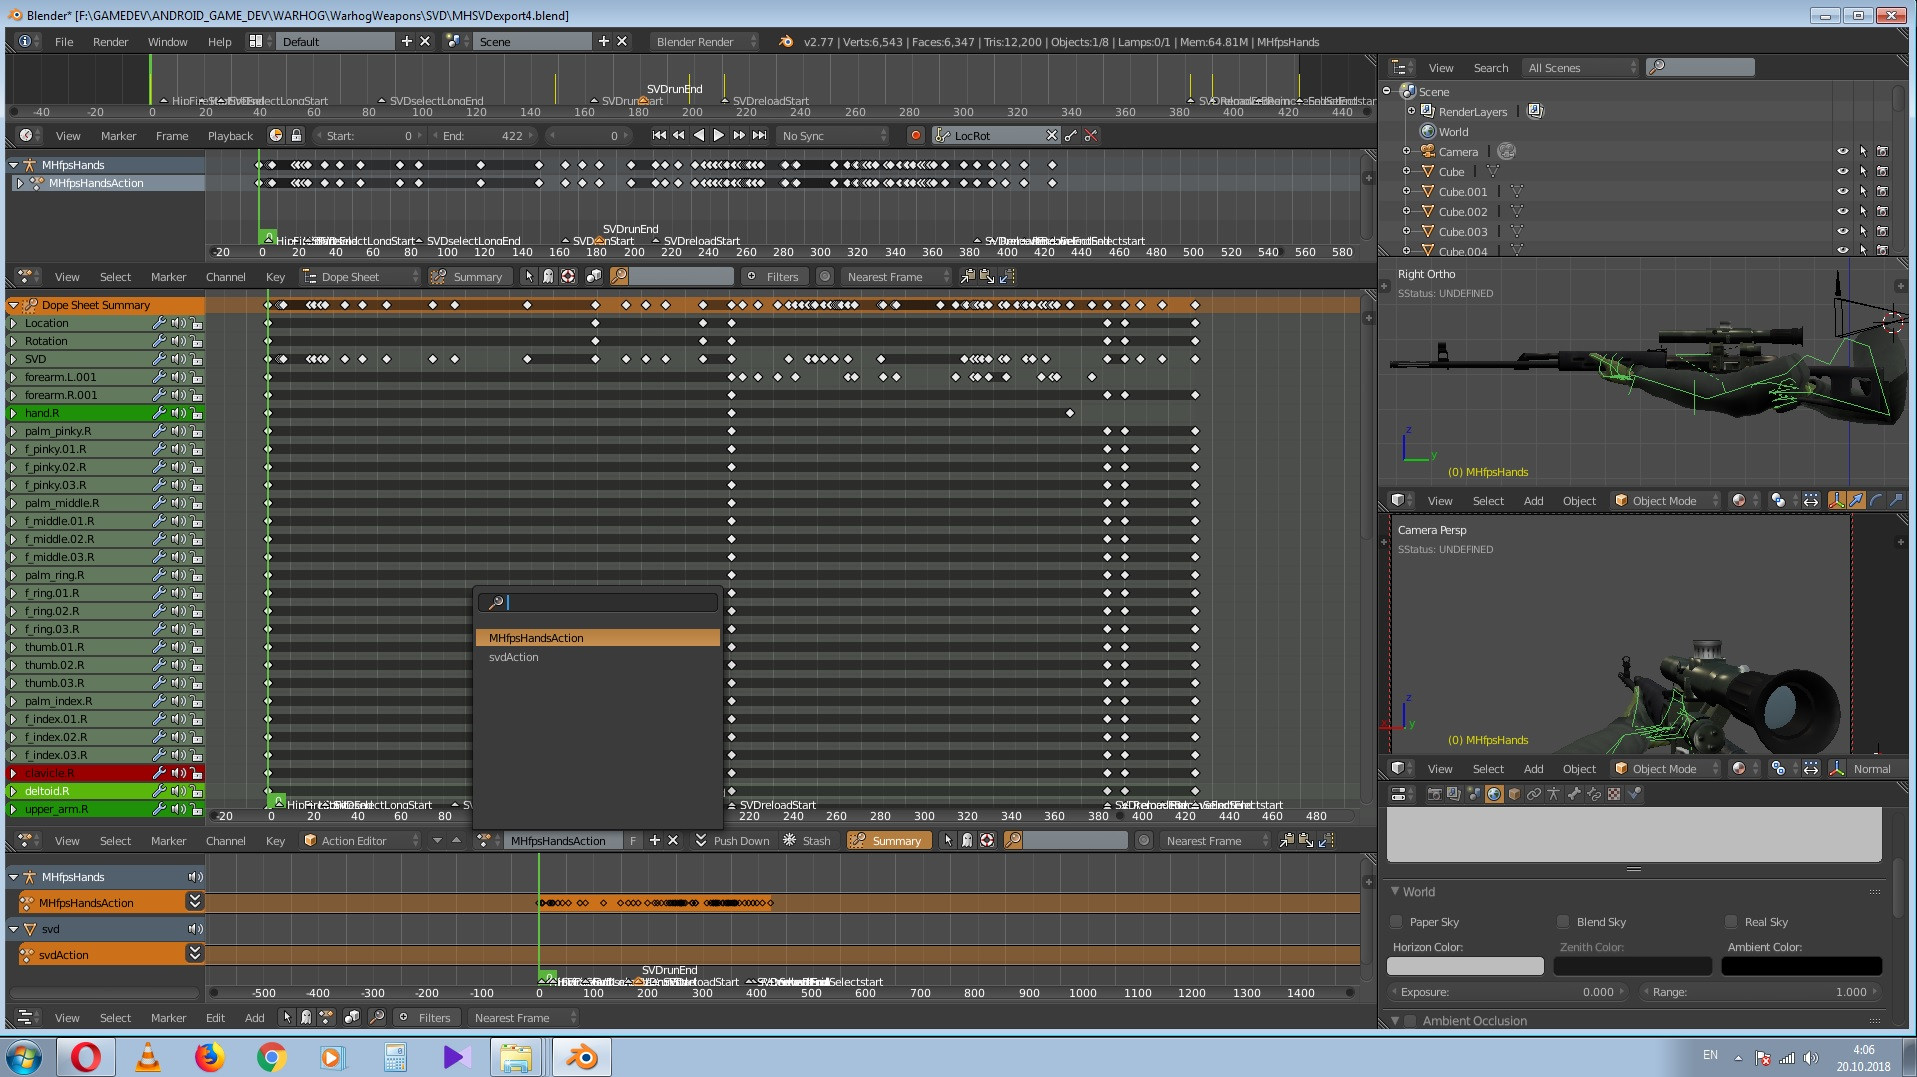1917x1077 pixels.
Task: Collapse the Dope Sheet Summary row
Action: point(13,305)
